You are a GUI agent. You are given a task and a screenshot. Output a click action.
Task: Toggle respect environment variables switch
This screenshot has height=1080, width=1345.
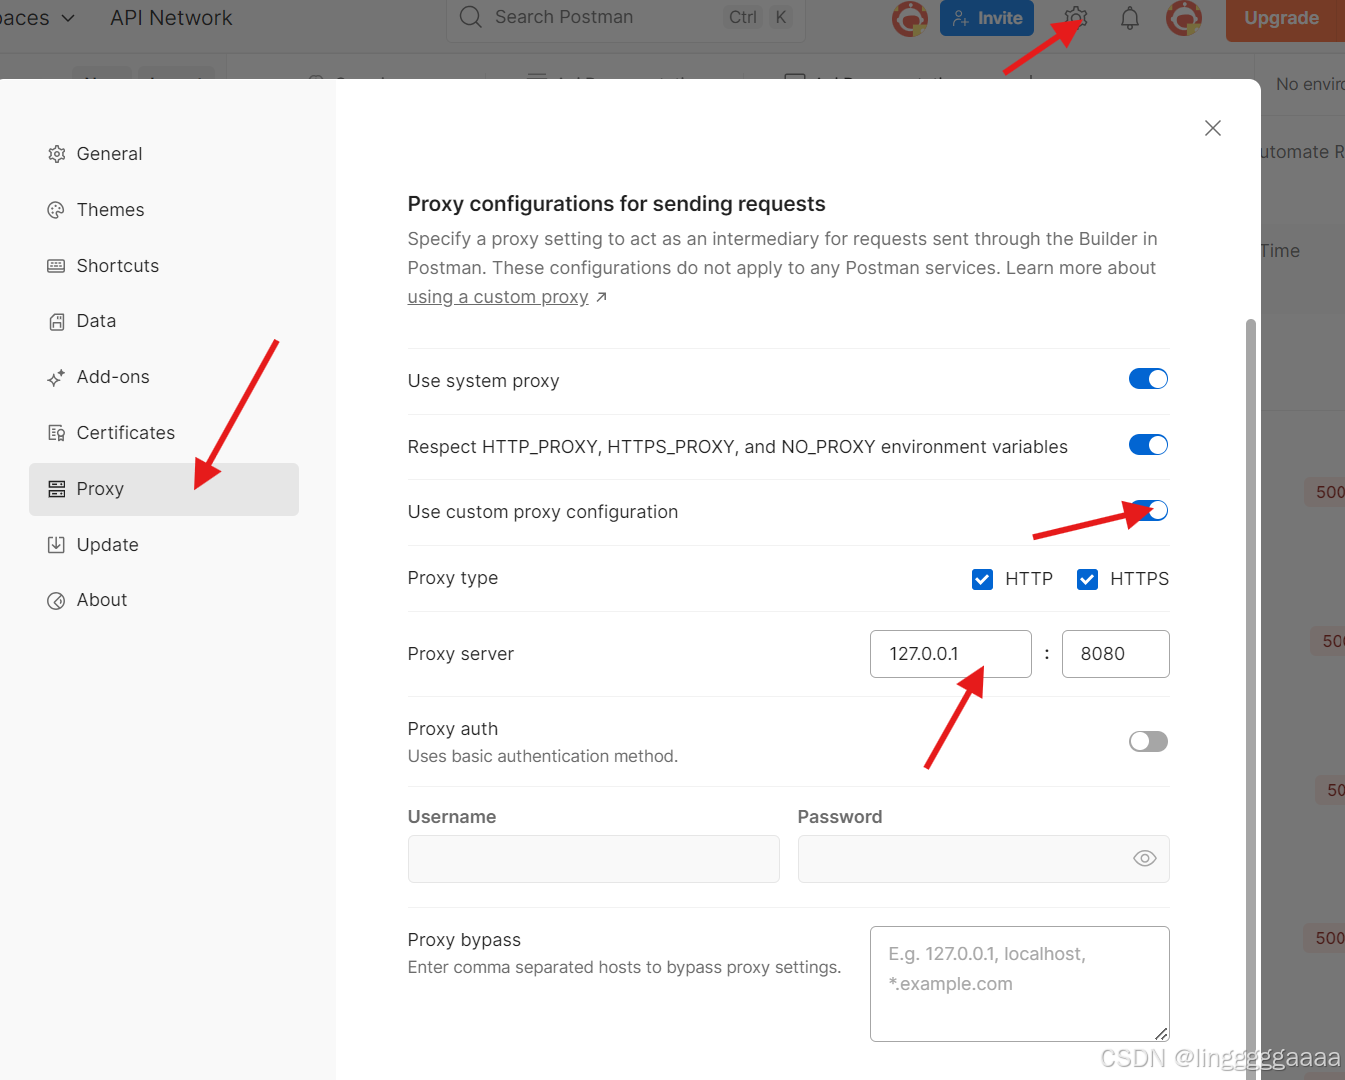[1148, 445]
